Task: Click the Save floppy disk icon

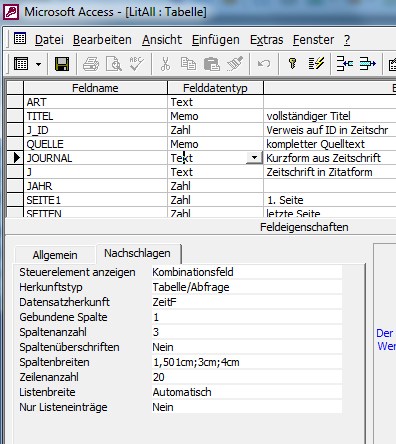Action: coord(62,64)
